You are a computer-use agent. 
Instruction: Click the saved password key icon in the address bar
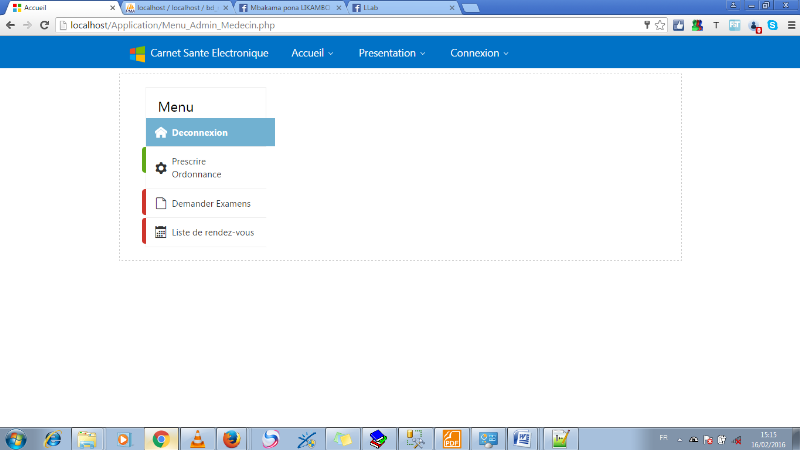[x=647, y=25]
